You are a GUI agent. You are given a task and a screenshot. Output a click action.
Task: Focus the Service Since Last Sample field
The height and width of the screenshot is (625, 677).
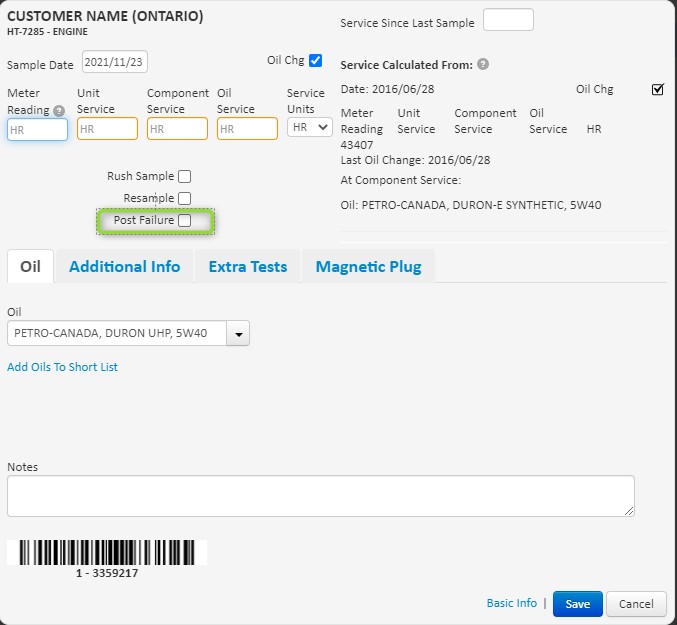point(508,20)
